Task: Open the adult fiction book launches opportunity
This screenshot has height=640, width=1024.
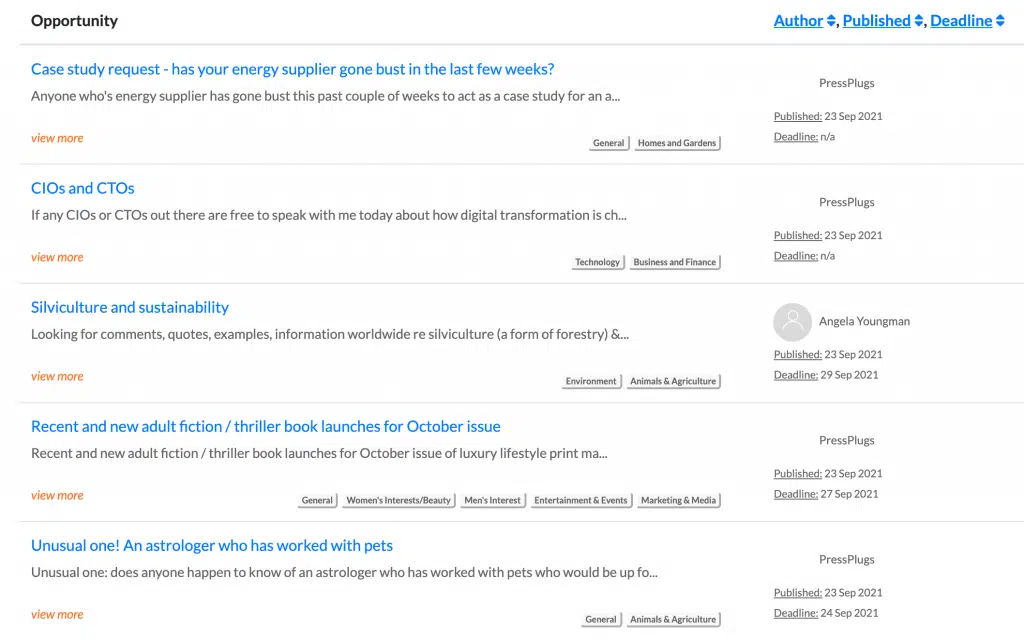Action: (265, 426)
